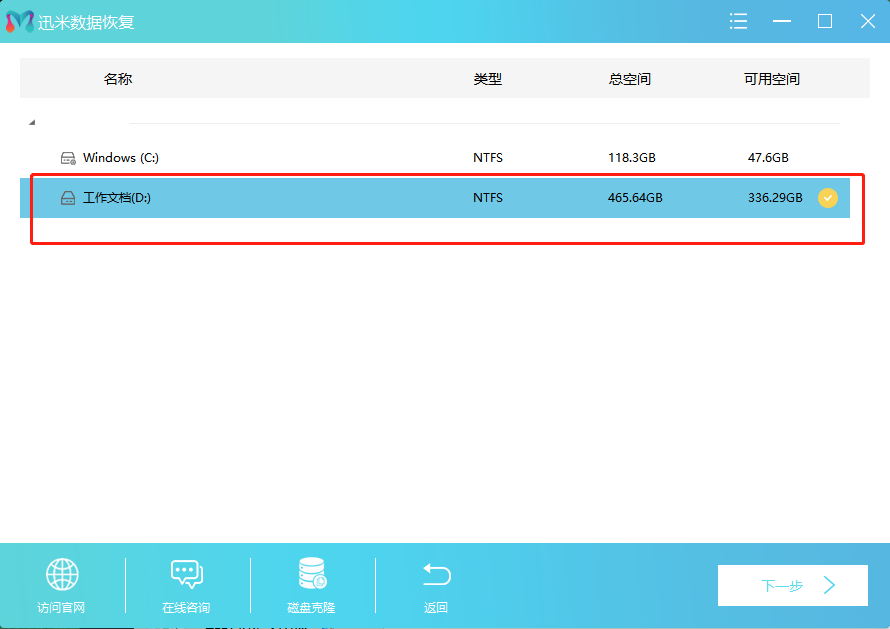Sort by the 可用空间 column header
This screenshot has height=629, width=890.
click(x=771, y=79)
